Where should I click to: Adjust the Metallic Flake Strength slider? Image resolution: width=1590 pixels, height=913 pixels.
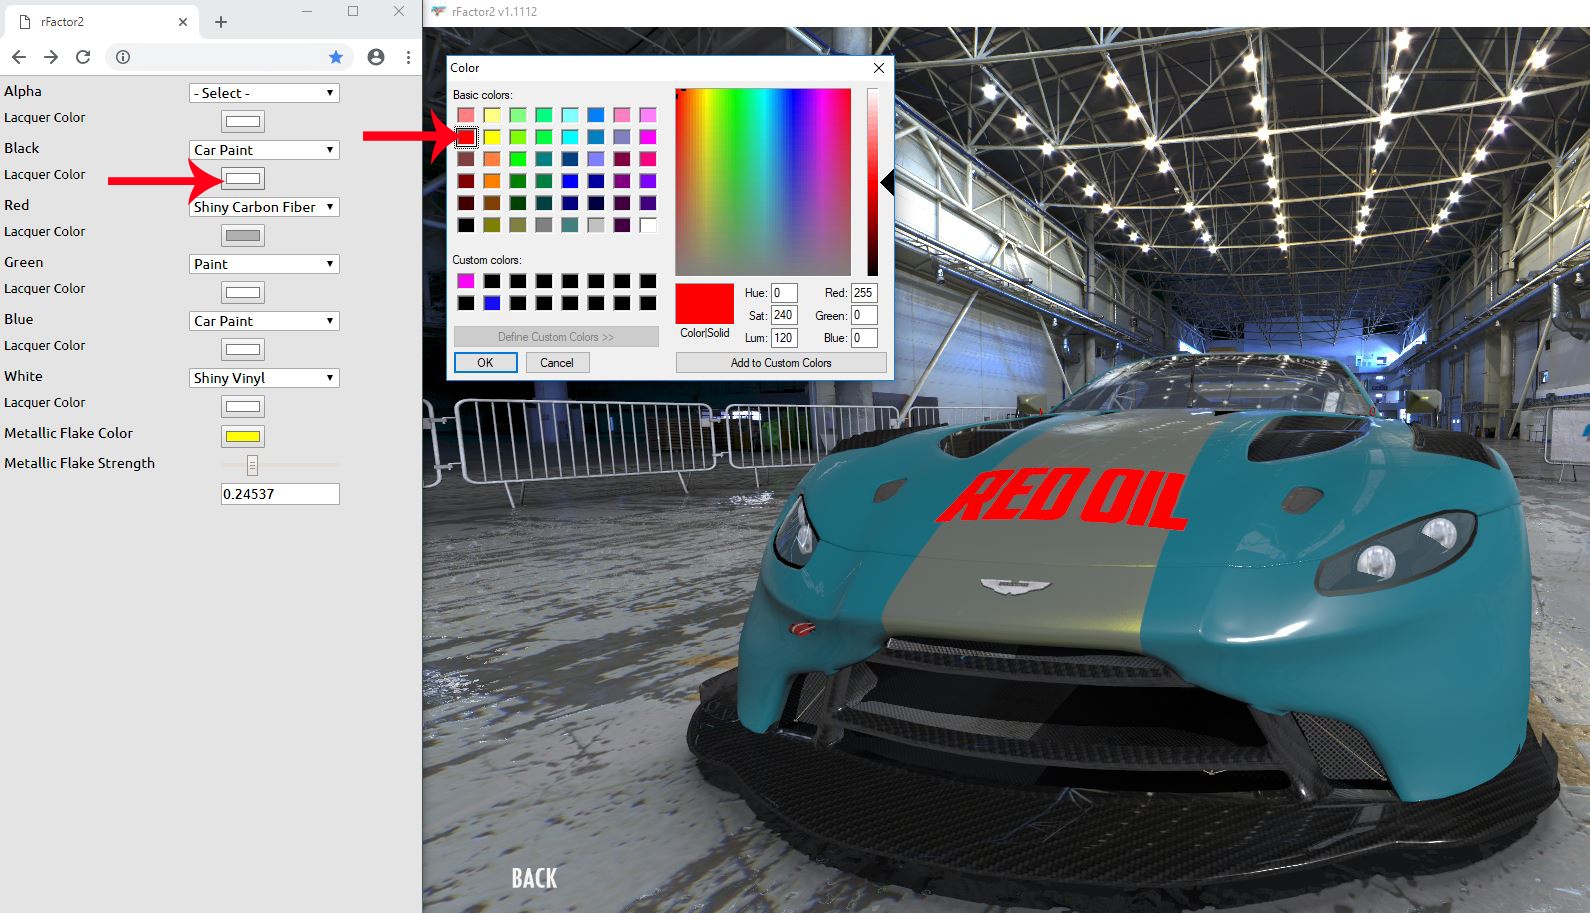[252, 465]
